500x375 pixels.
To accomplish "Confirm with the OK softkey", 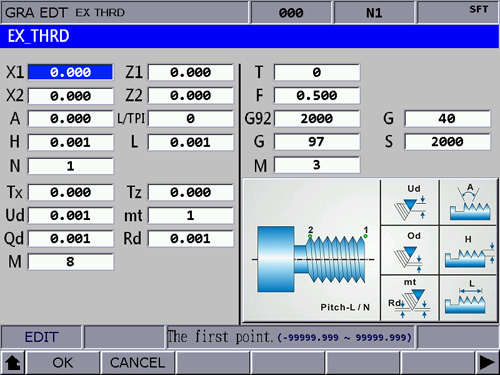I will pyautogui.click(x=63, y=363).
